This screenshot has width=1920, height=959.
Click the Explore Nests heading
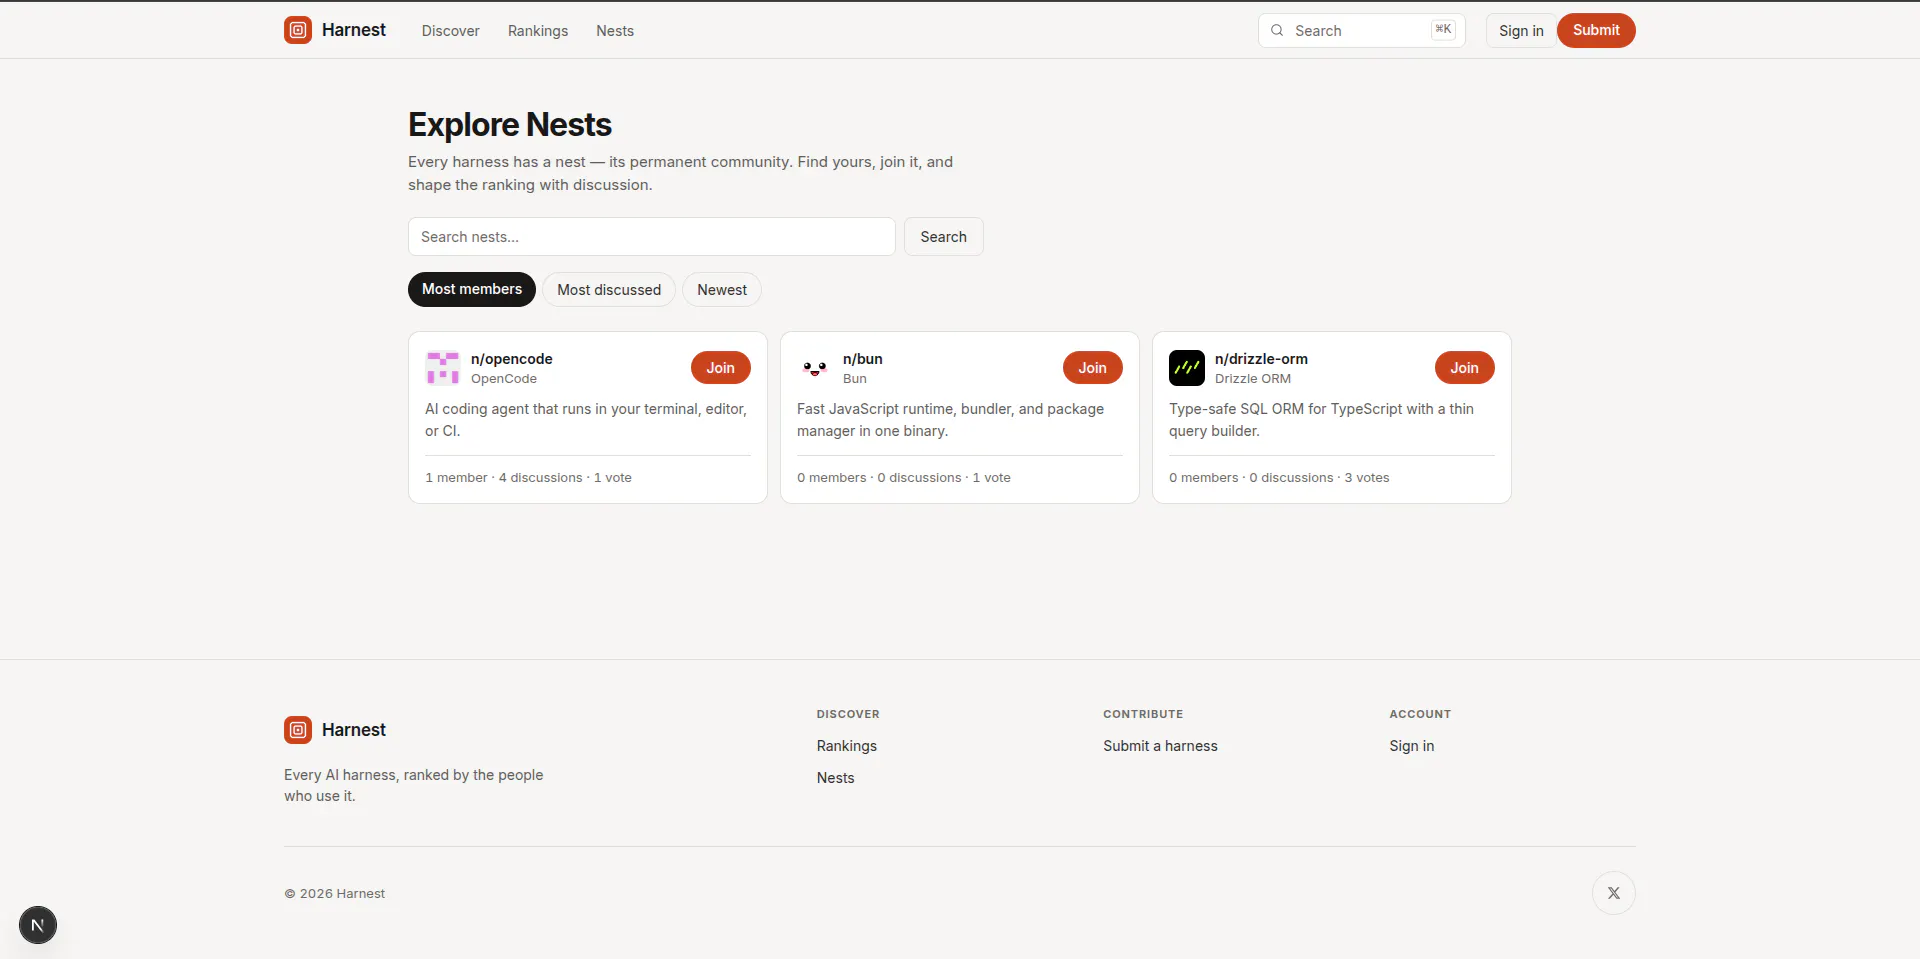click(510, 125)
